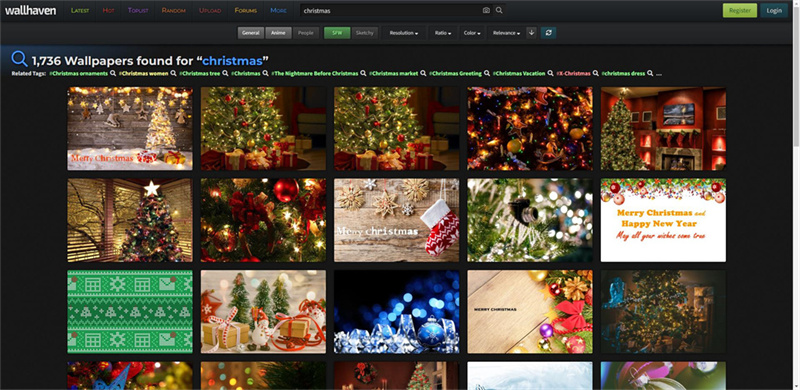
Task: Click the wallhaven logo
Action: [x=30, y=10]
